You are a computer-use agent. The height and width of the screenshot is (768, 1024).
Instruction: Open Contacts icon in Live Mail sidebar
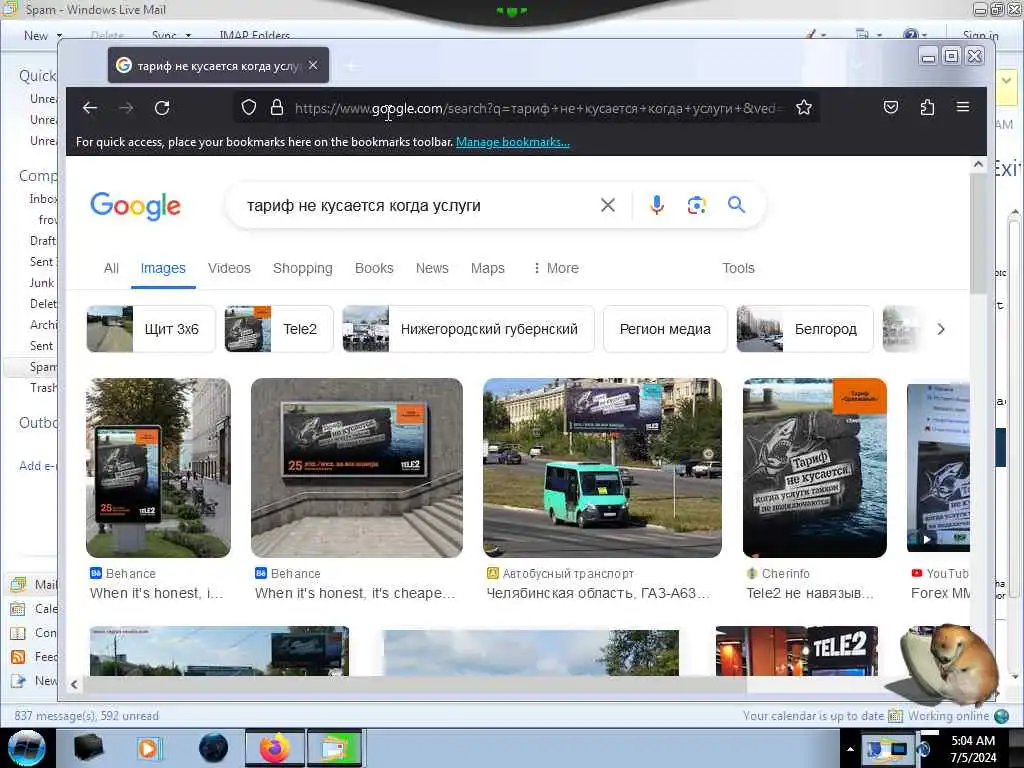coord(18,633)
